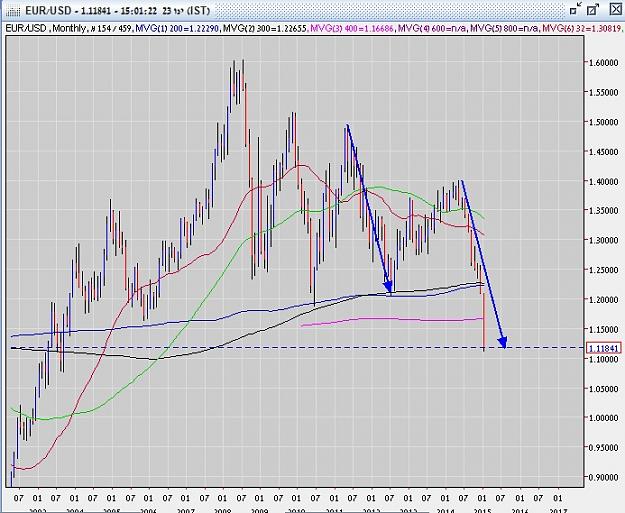Viewport: 625px width, 513px height.
Task: Select MVG(3) 400=1.16686 indicator label
Action: coord(352,28)
